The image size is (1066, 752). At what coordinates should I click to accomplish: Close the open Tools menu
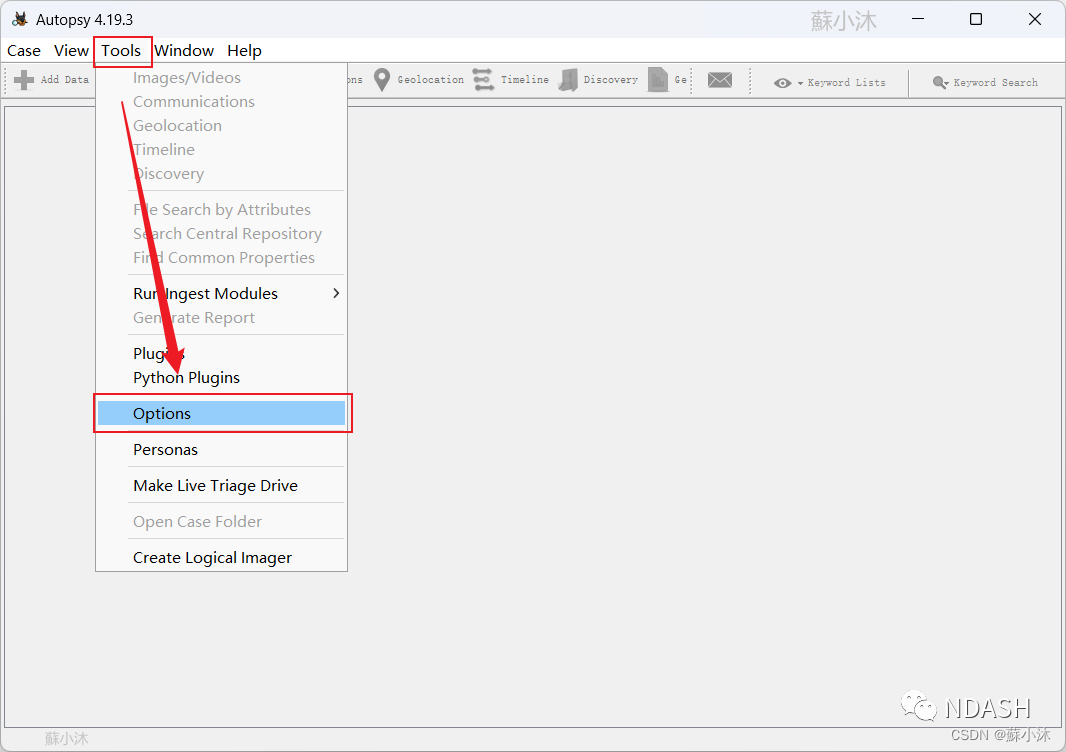[x=122, y=51]
